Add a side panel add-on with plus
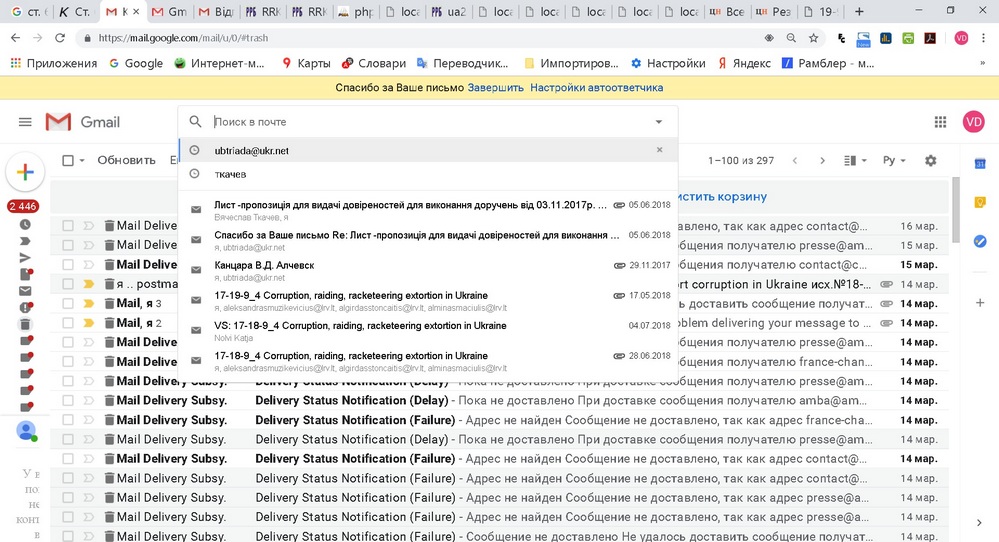The image size is (999, 542). [x=980, y=303]
